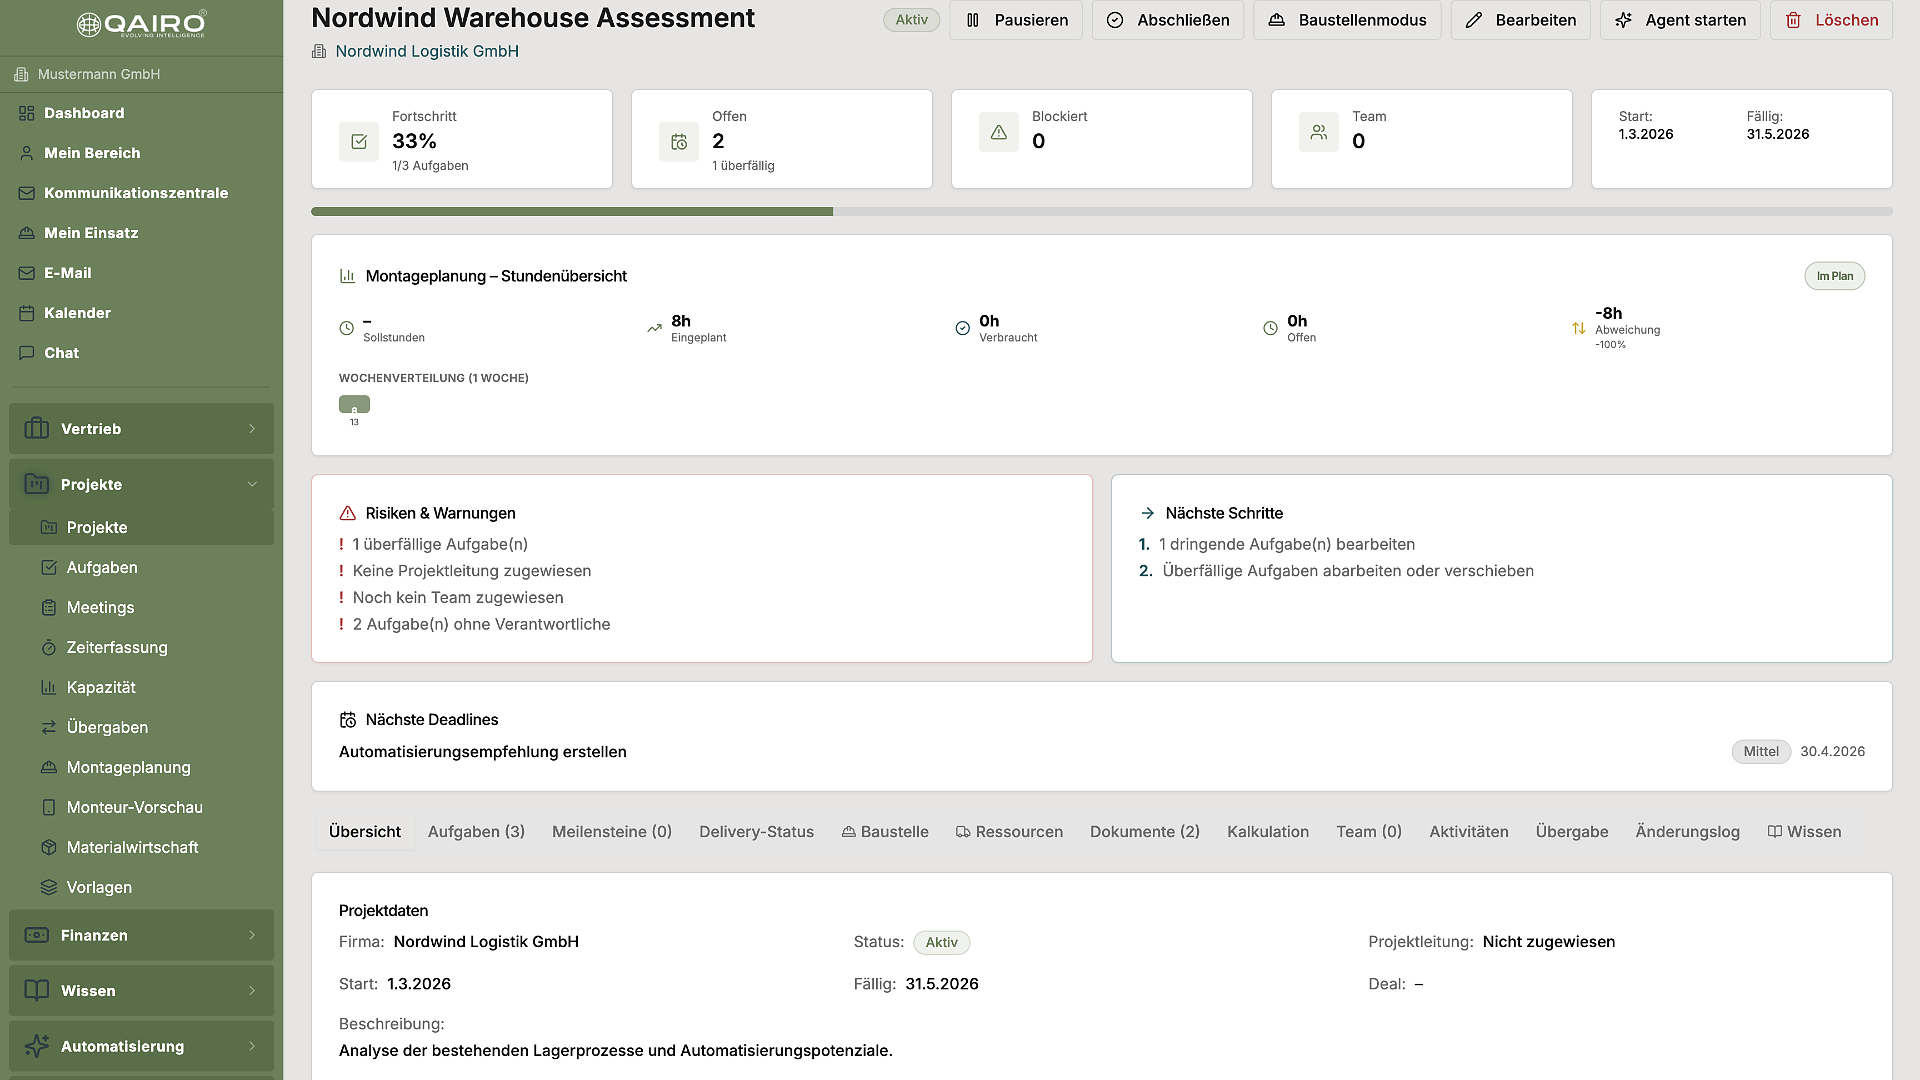Image resolution: width=1920 pixels, height=1080 pixels.
Task: Click the Pausieren button
Action: [x=1016, y=20]
